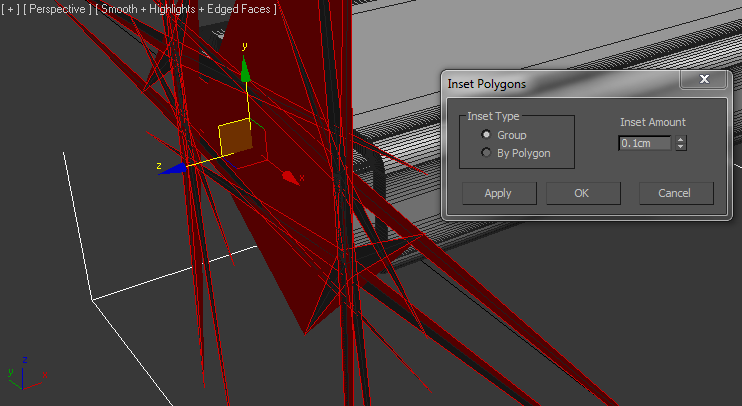The image size is (742, 406).
Task: Confirm the Inset Polygons dialog with OK
Action: pos(583,193)
